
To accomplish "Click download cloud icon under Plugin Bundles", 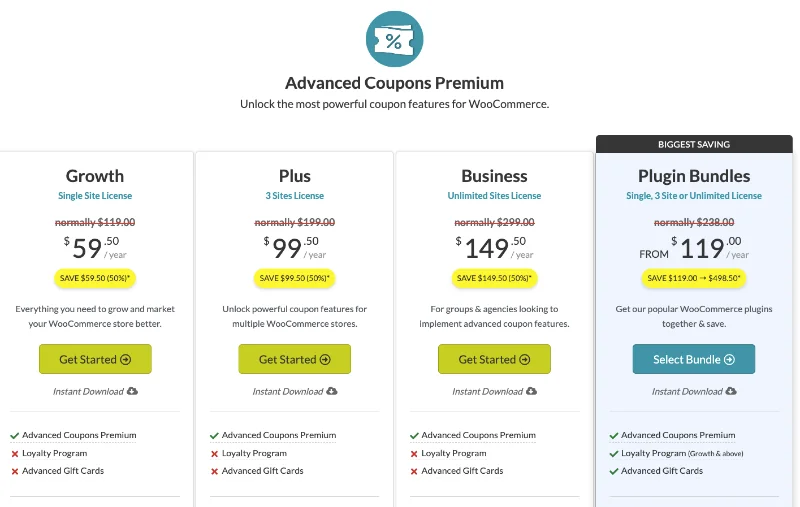I will point(732,391).
